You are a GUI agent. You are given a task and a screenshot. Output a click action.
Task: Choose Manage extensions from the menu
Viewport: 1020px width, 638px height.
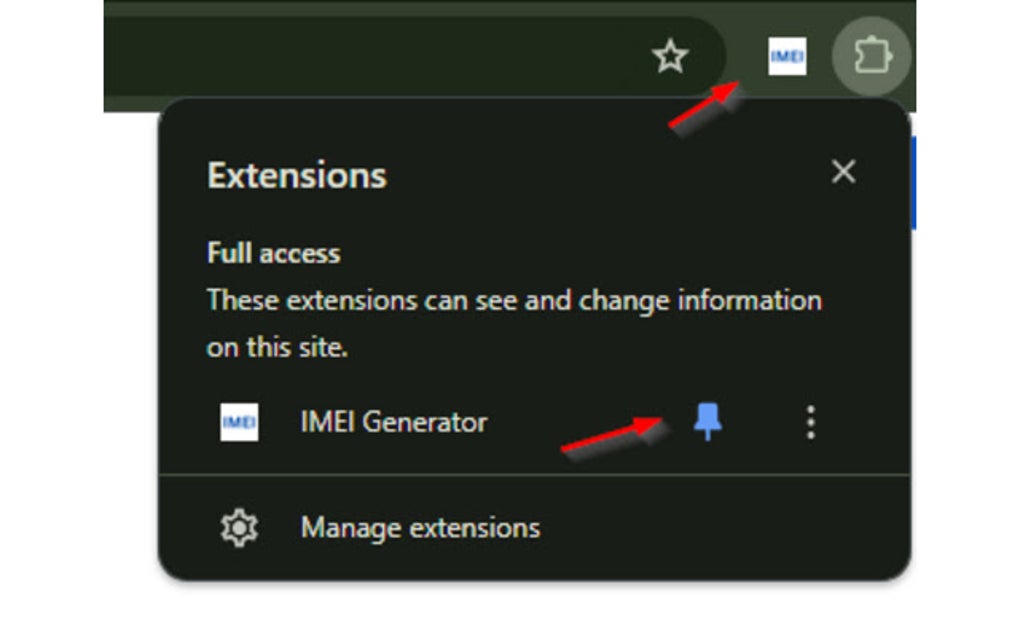coord(418,527)
